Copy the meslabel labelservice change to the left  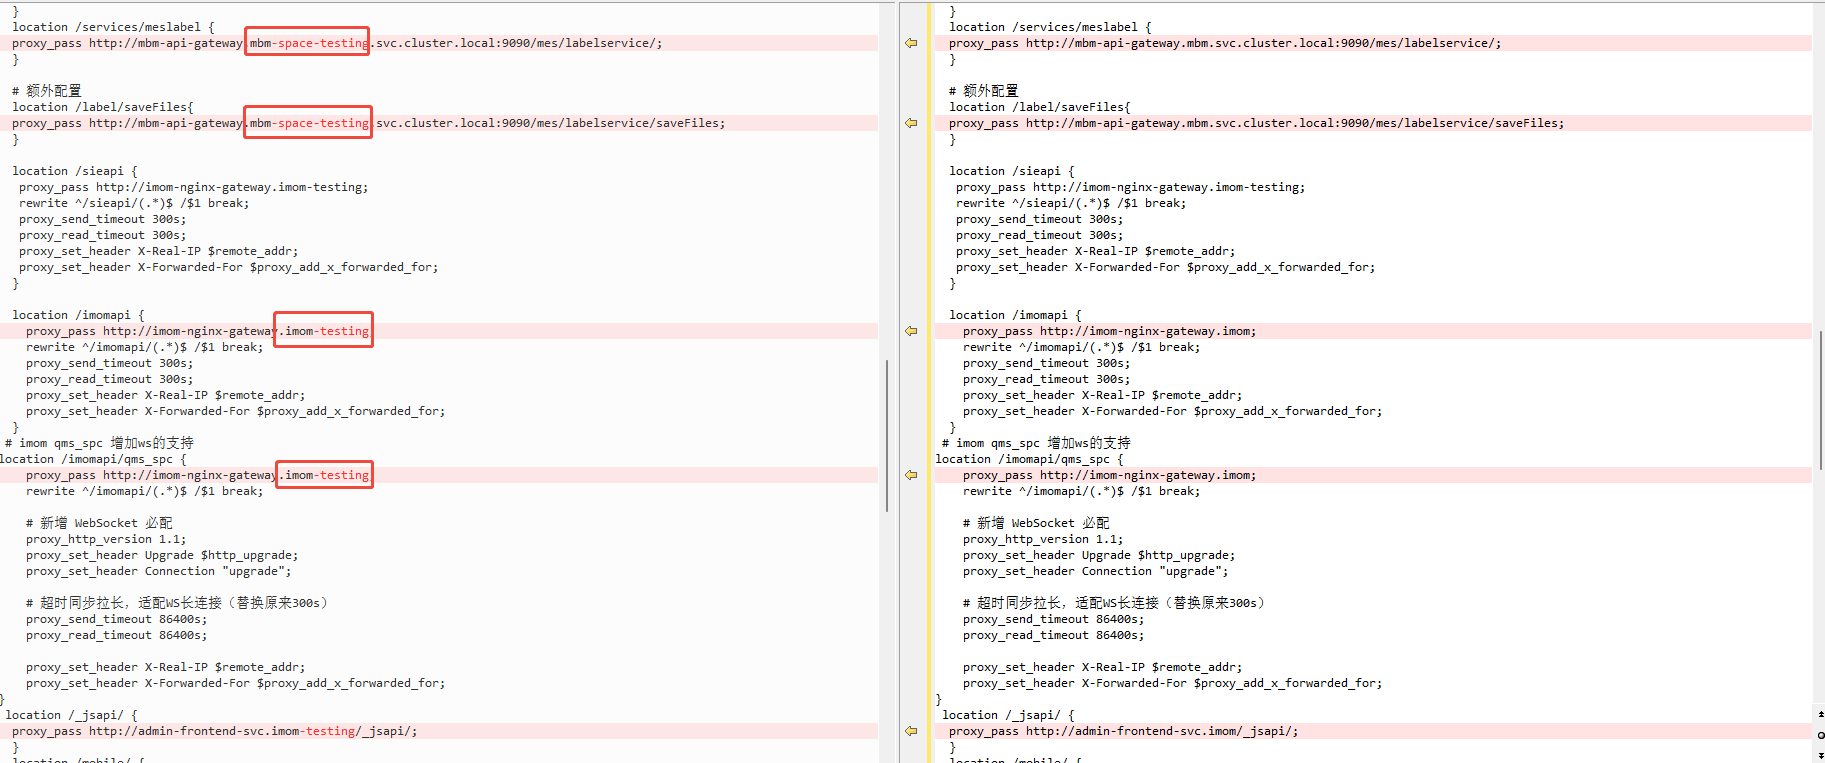tap(911, 43)
